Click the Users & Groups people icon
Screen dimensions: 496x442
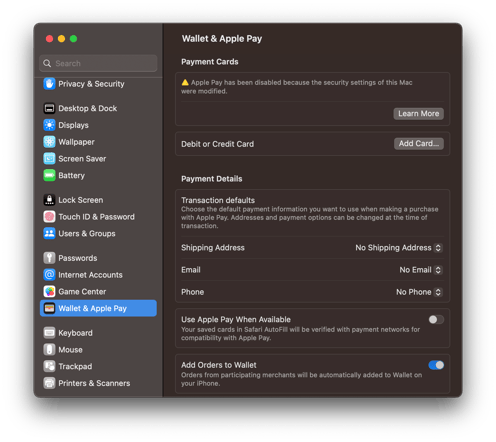point(49,233)
